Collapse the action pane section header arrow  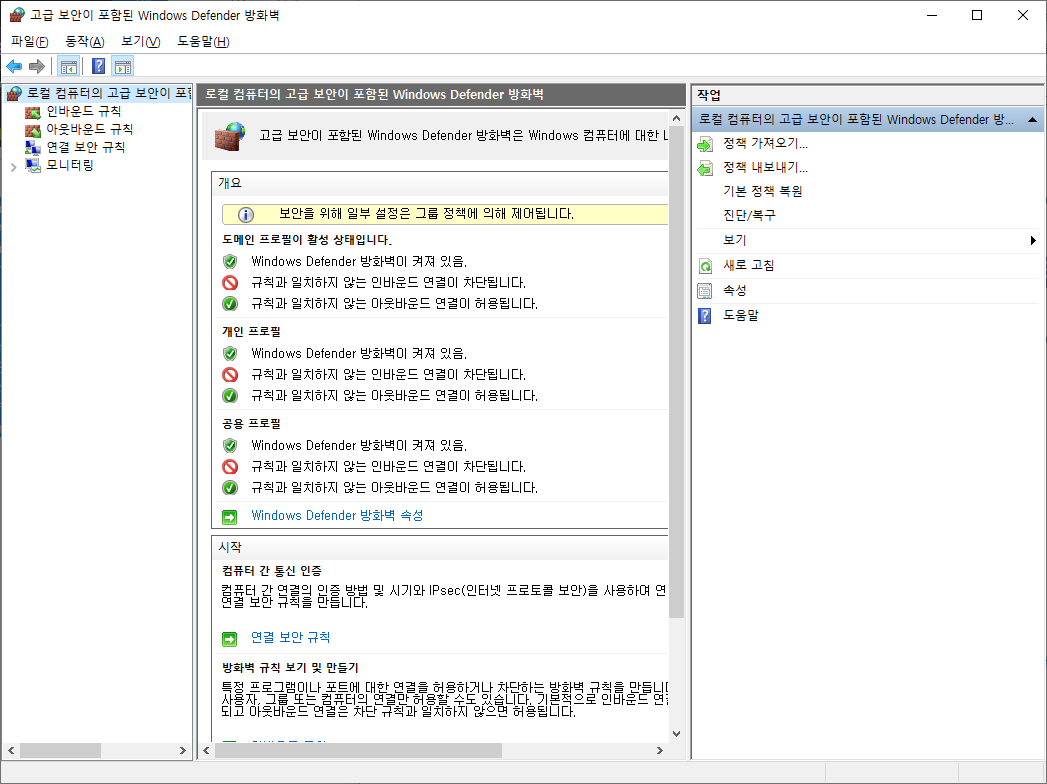1032,120
